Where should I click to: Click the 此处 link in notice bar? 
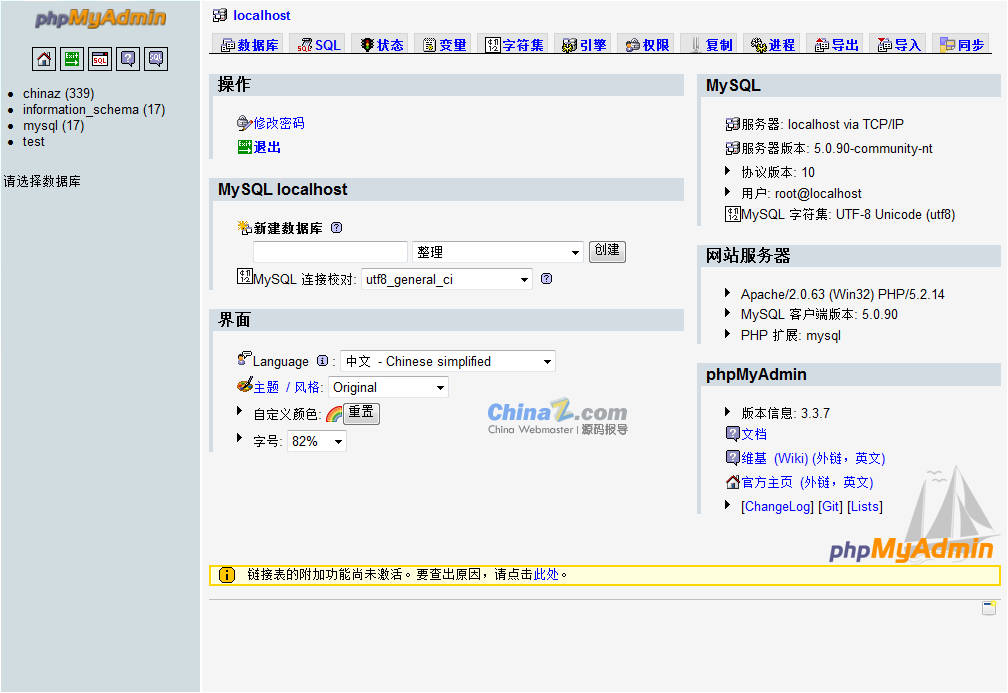pyautogui.click(x=546, y=574)
